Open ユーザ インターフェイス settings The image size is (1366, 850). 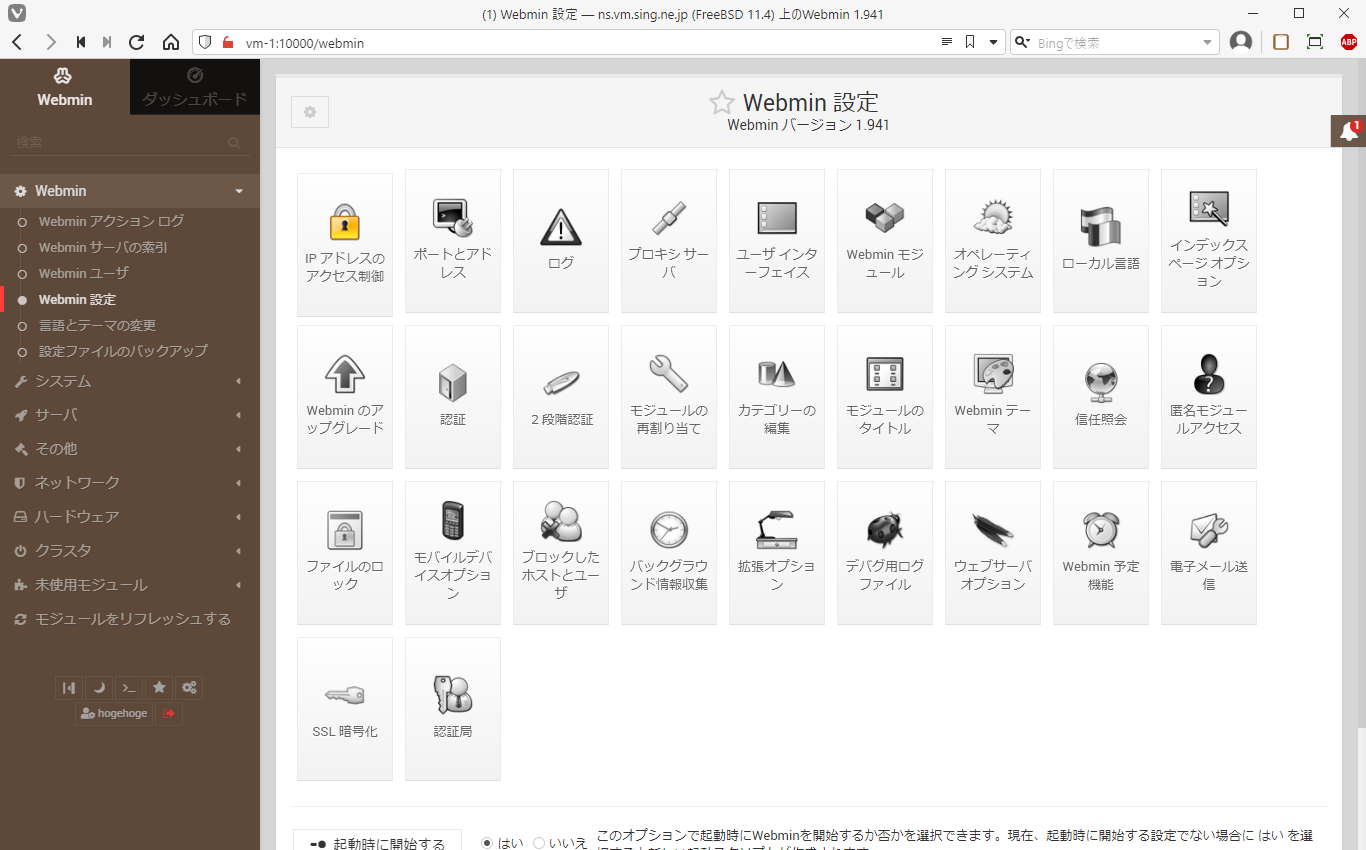tap(777, 241)
